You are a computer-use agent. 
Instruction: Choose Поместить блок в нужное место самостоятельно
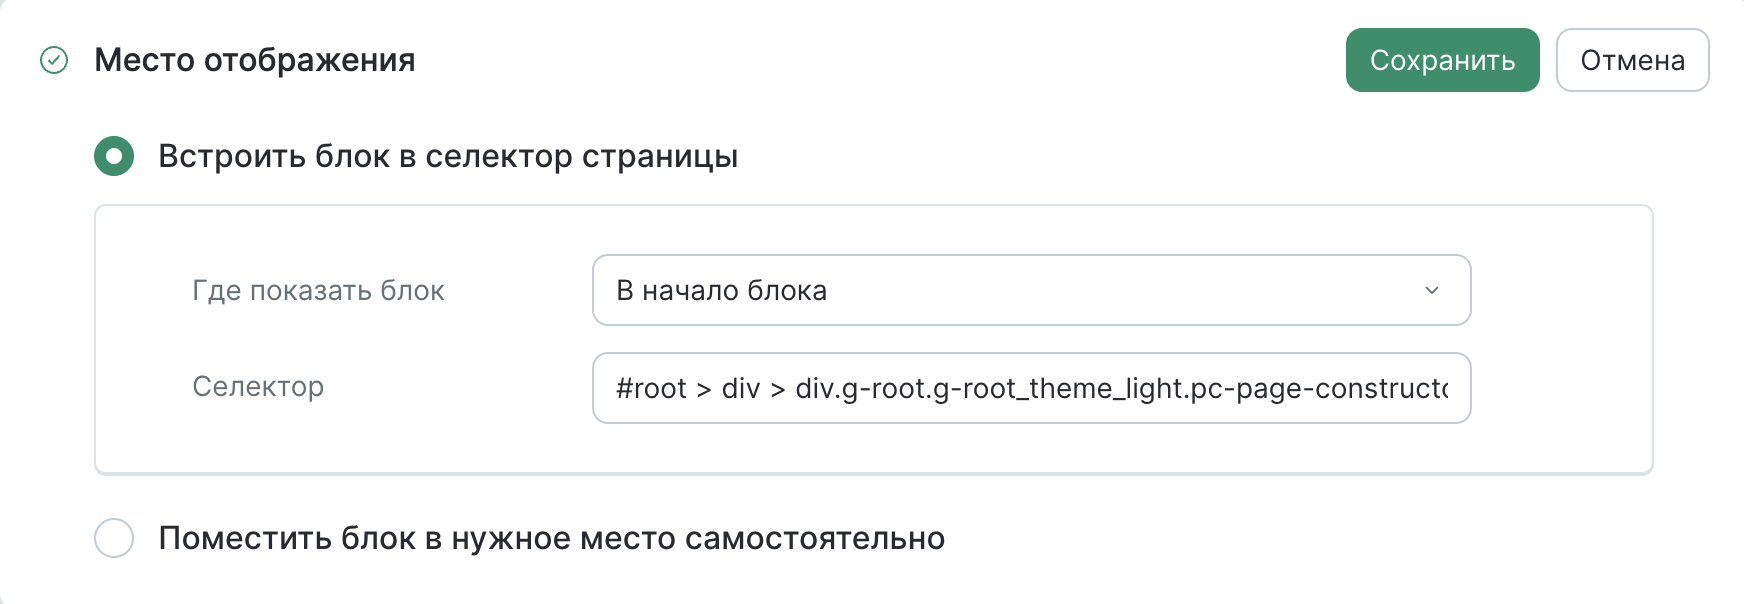(113, 538)
